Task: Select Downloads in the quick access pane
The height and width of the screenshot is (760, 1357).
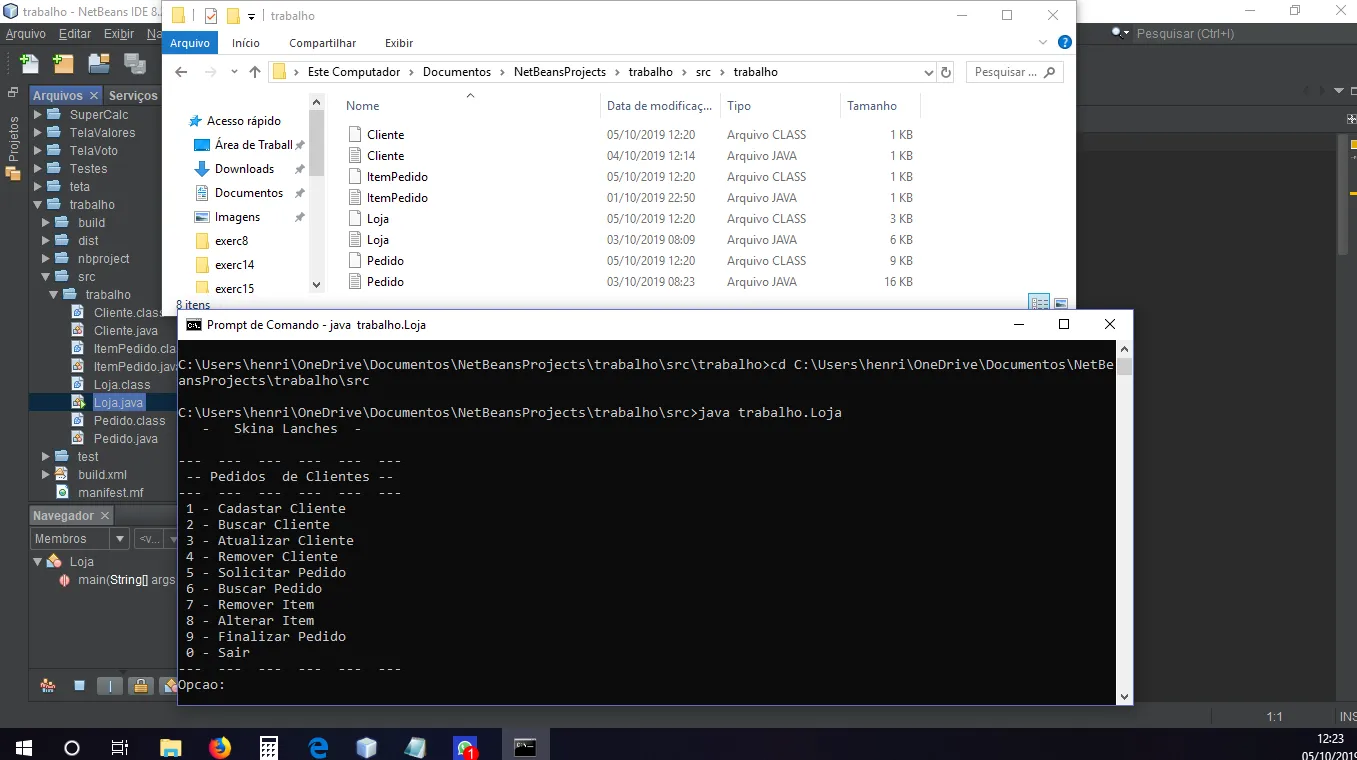Action: click(244, 169)
